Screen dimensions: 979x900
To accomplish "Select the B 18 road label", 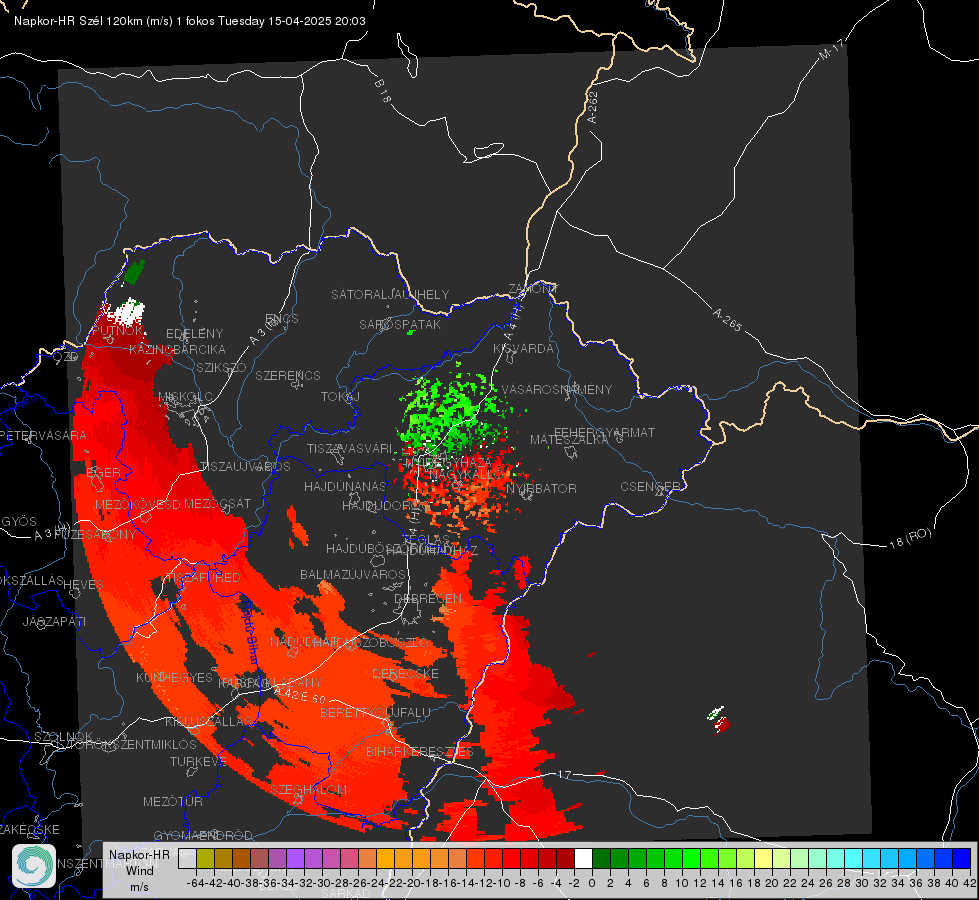I will (x=382, y=91).
